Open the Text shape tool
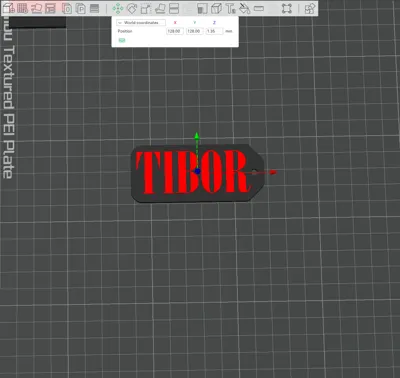 [x=231, y=9]
